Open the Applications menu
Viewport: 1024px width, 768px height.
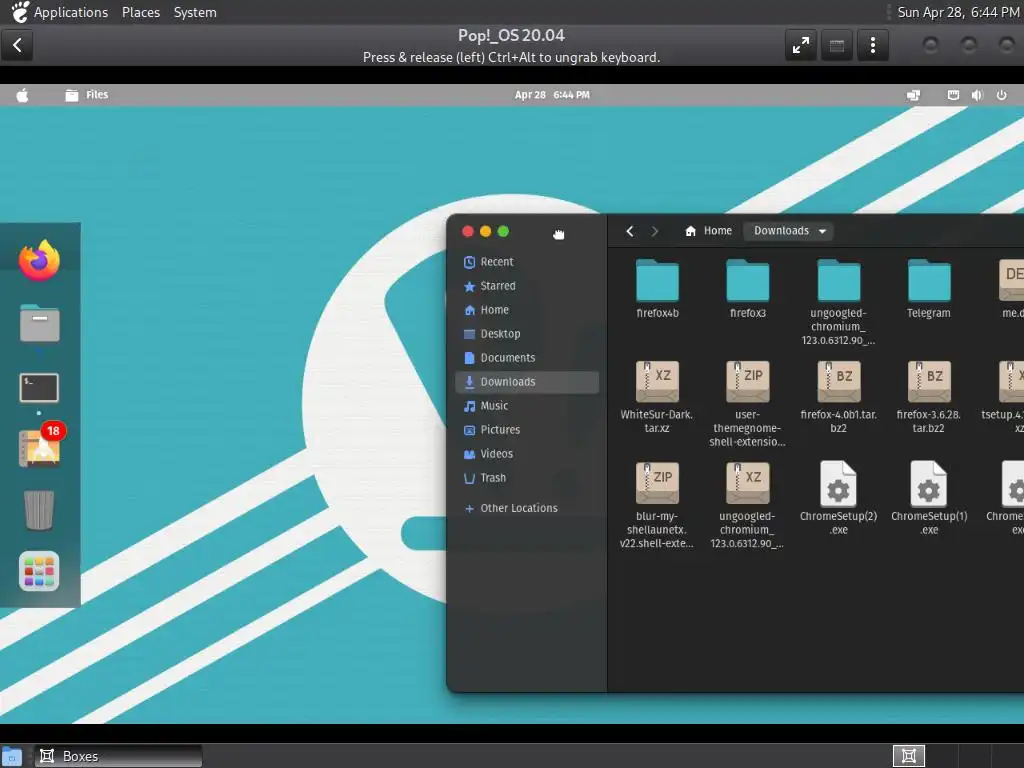click(x=71, y=12)
